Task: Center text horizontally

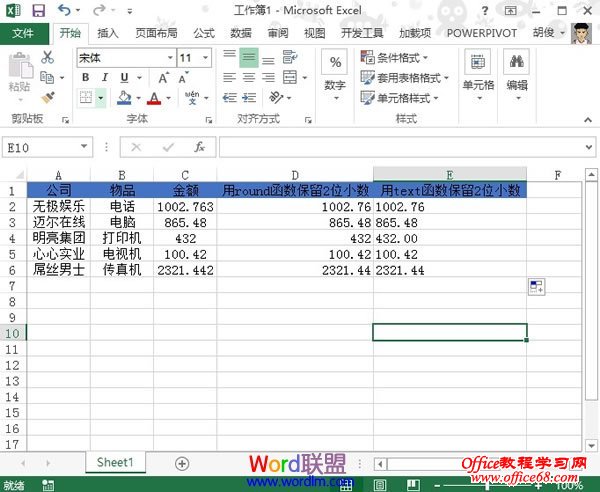Action: click(249, 78)
